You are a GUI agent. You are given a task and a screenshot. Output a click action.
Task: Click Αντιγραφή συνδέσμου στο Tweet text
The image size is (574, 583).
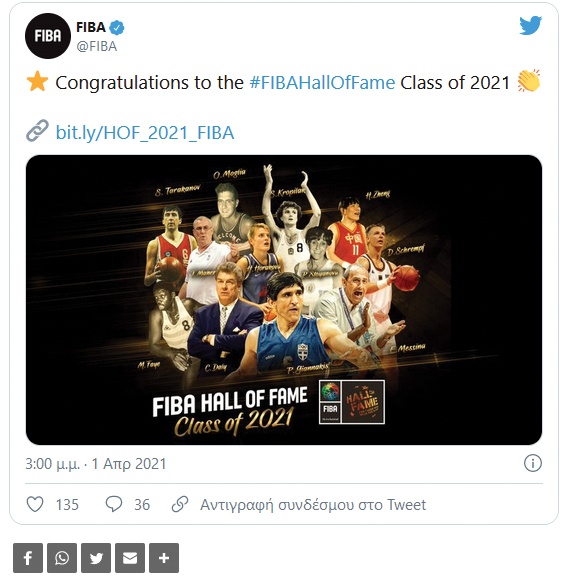click(313, 505)
